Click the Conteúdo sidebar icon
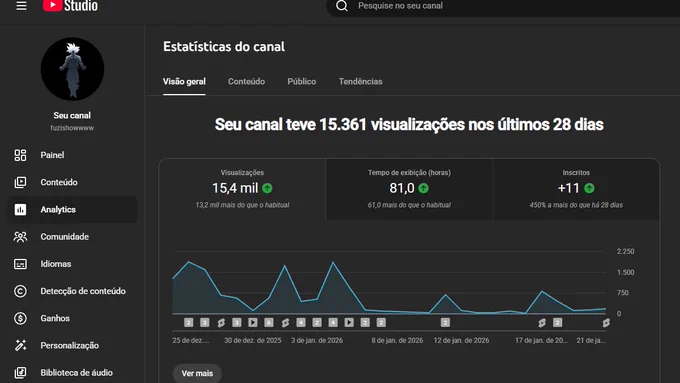Screen dimensions: 680x383 pos(20,182)
